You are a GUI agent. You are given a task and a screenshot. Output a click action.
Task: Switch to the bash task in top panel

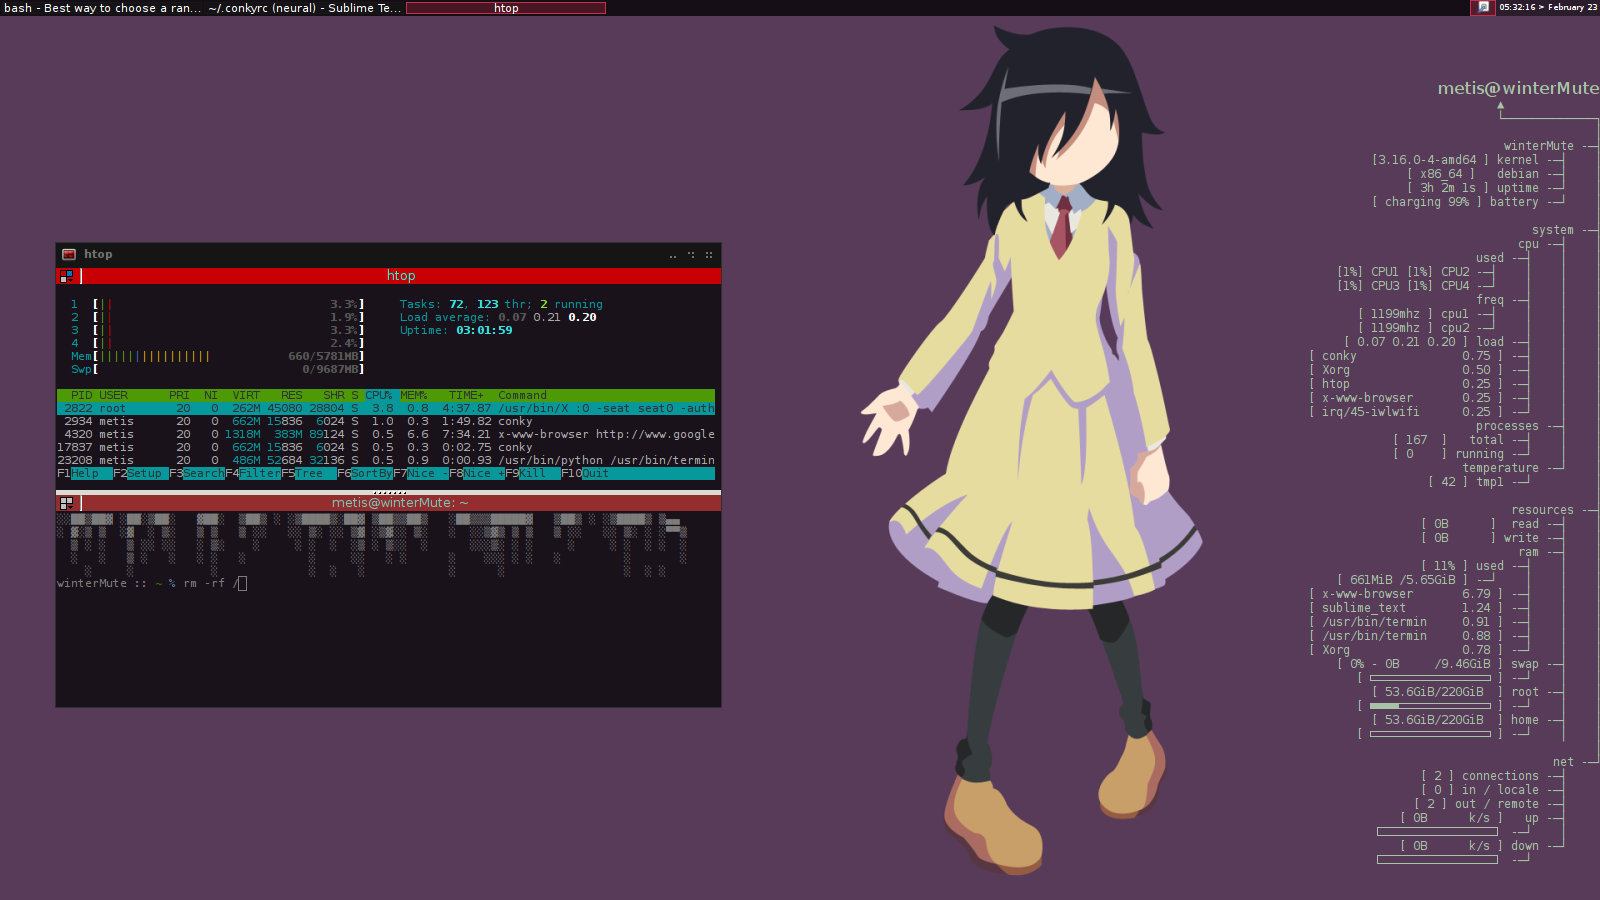[x=102, y=7]
